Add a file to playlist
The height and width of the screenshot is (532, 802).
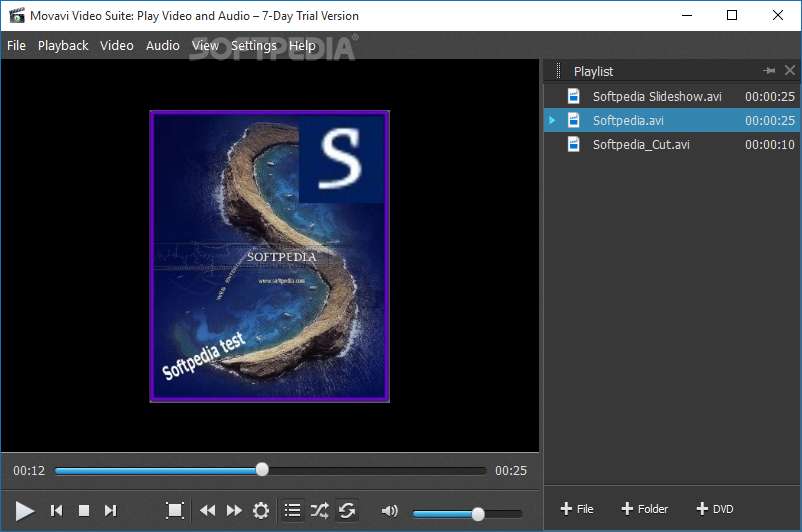576,509
